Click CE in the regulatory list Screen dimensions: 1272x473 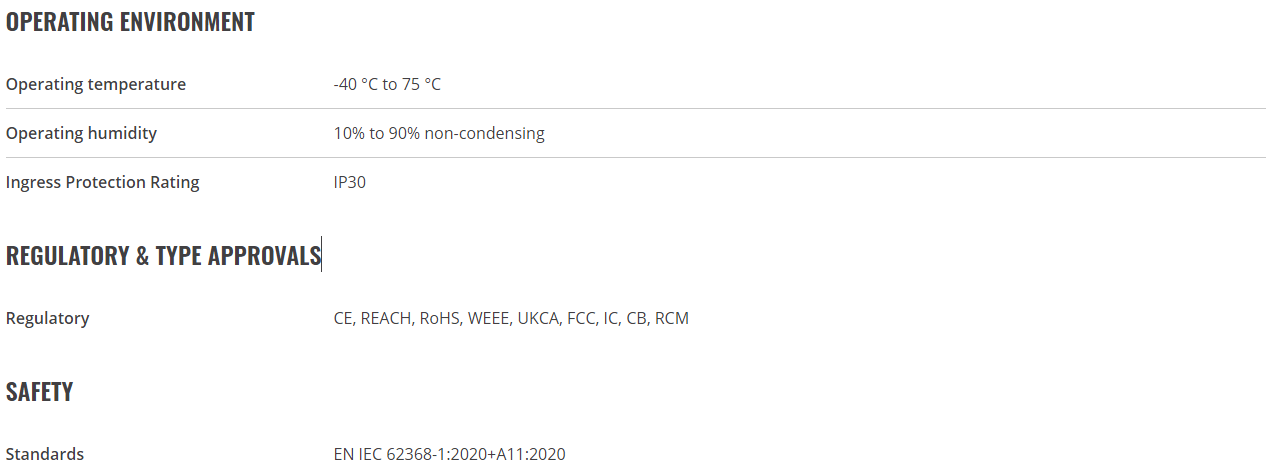(343, 318)
